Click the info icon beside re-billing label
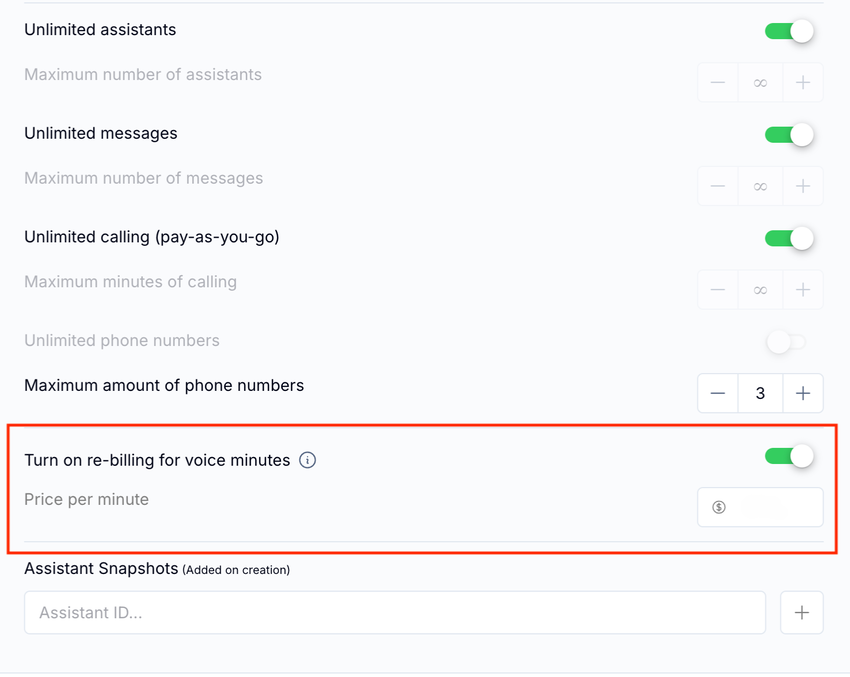The image size is (850, 677). click(x=308, y=461)
